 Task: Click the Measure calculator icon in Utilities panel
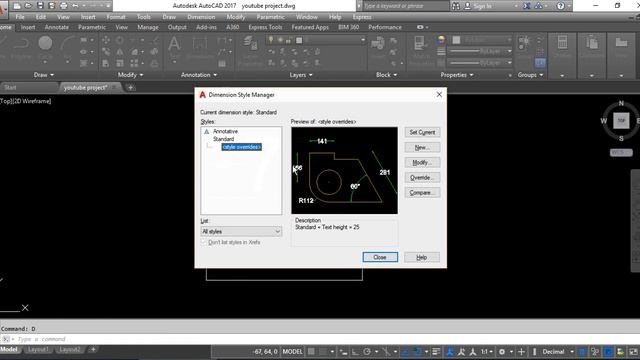pyautogui.click(x=562, y=42)
